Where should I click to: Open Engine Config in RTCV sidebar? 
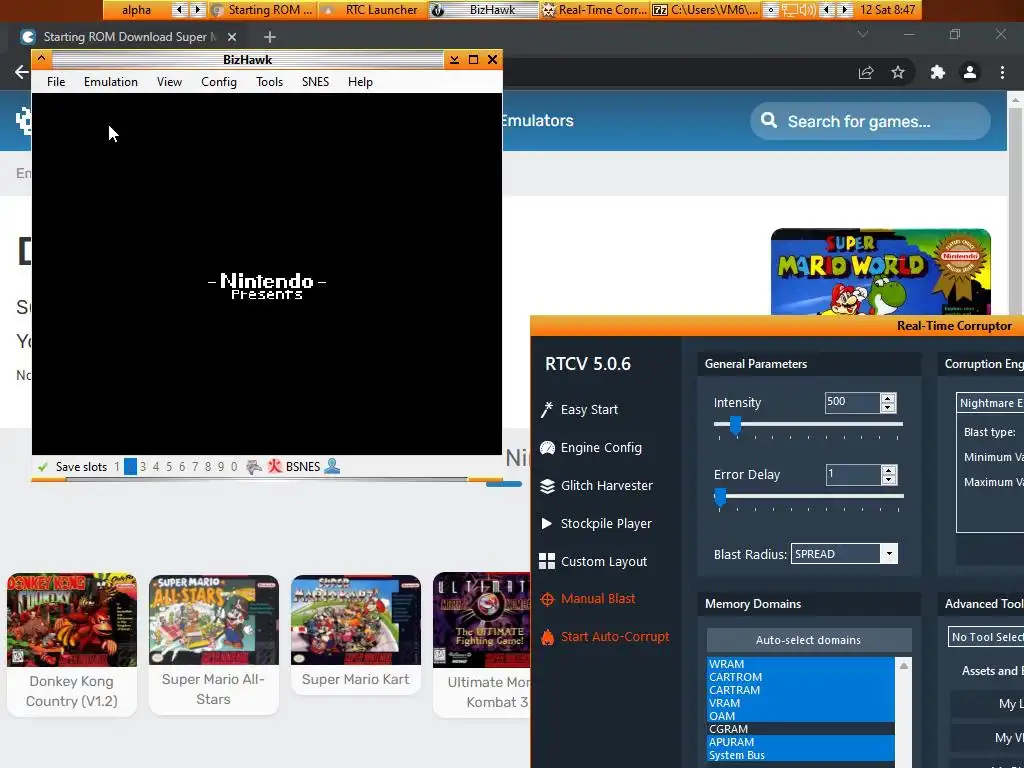[591, 447]
